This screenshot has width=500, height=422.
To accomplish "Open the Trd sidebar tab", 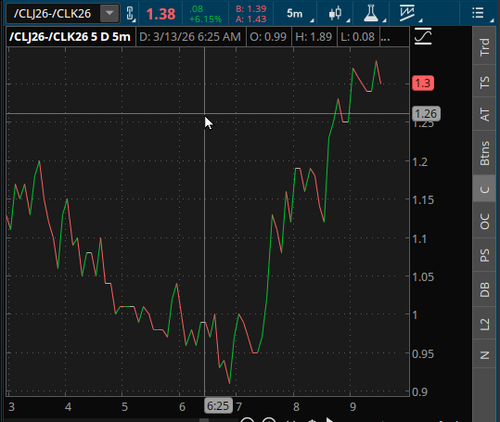I will coord(484,47).
